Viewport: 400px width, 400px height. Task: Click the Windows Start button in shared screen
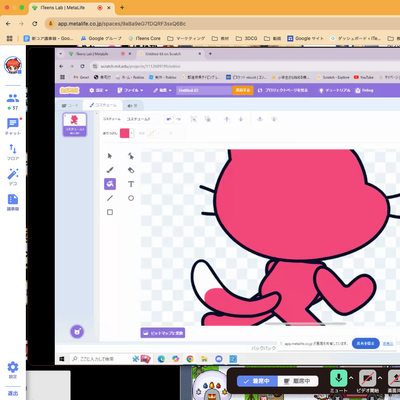click(62, 359)
